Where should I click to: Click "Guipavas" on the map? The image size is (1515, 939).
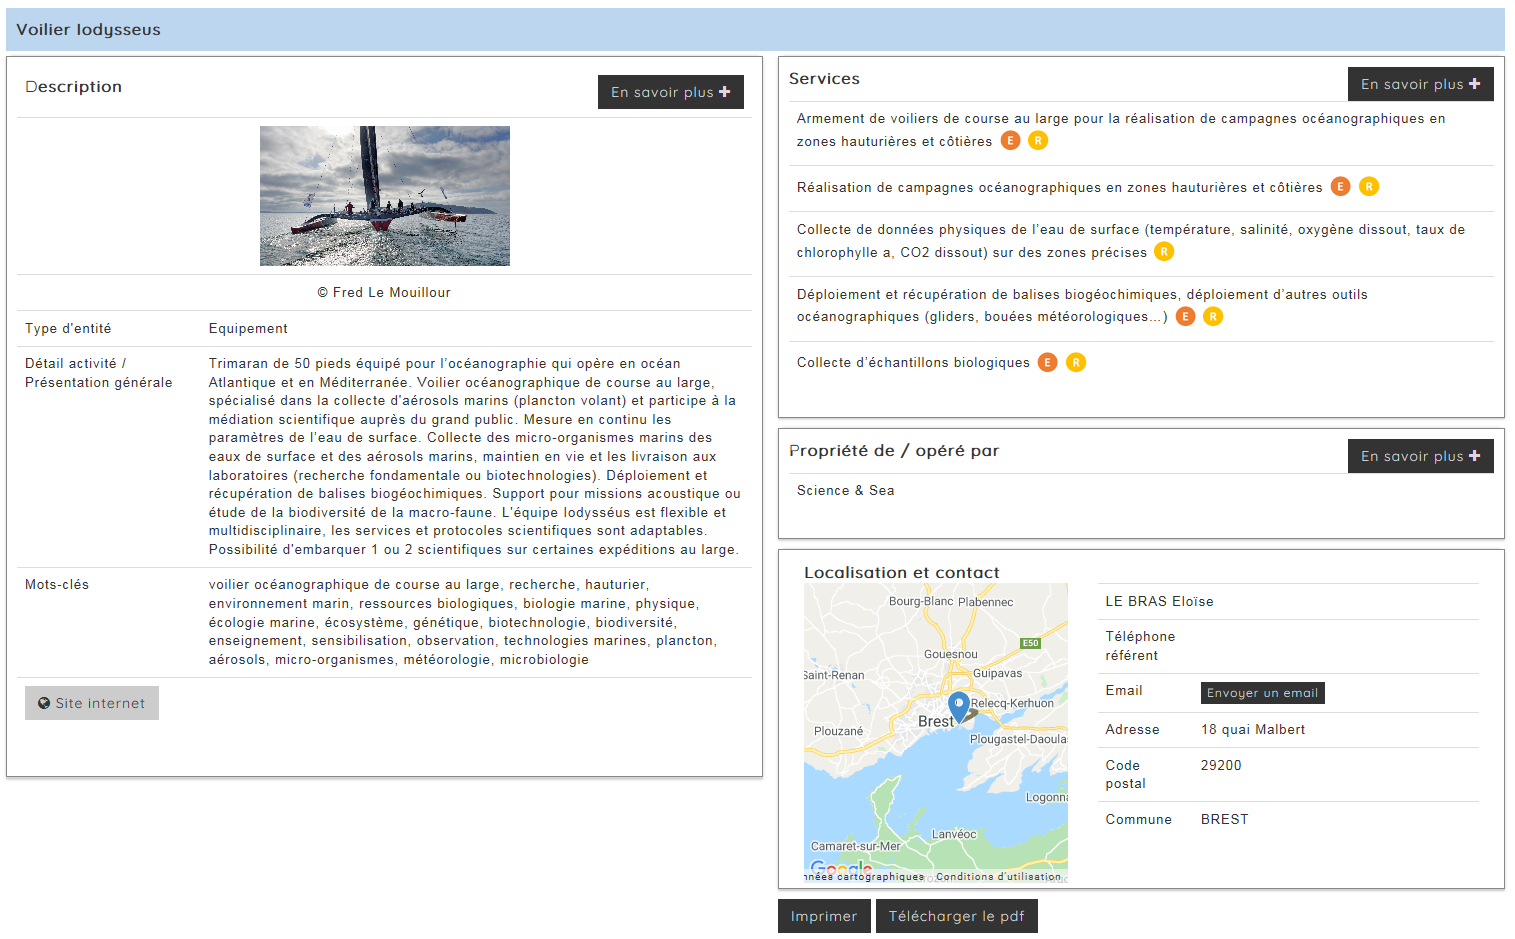[x=998, y=673]
